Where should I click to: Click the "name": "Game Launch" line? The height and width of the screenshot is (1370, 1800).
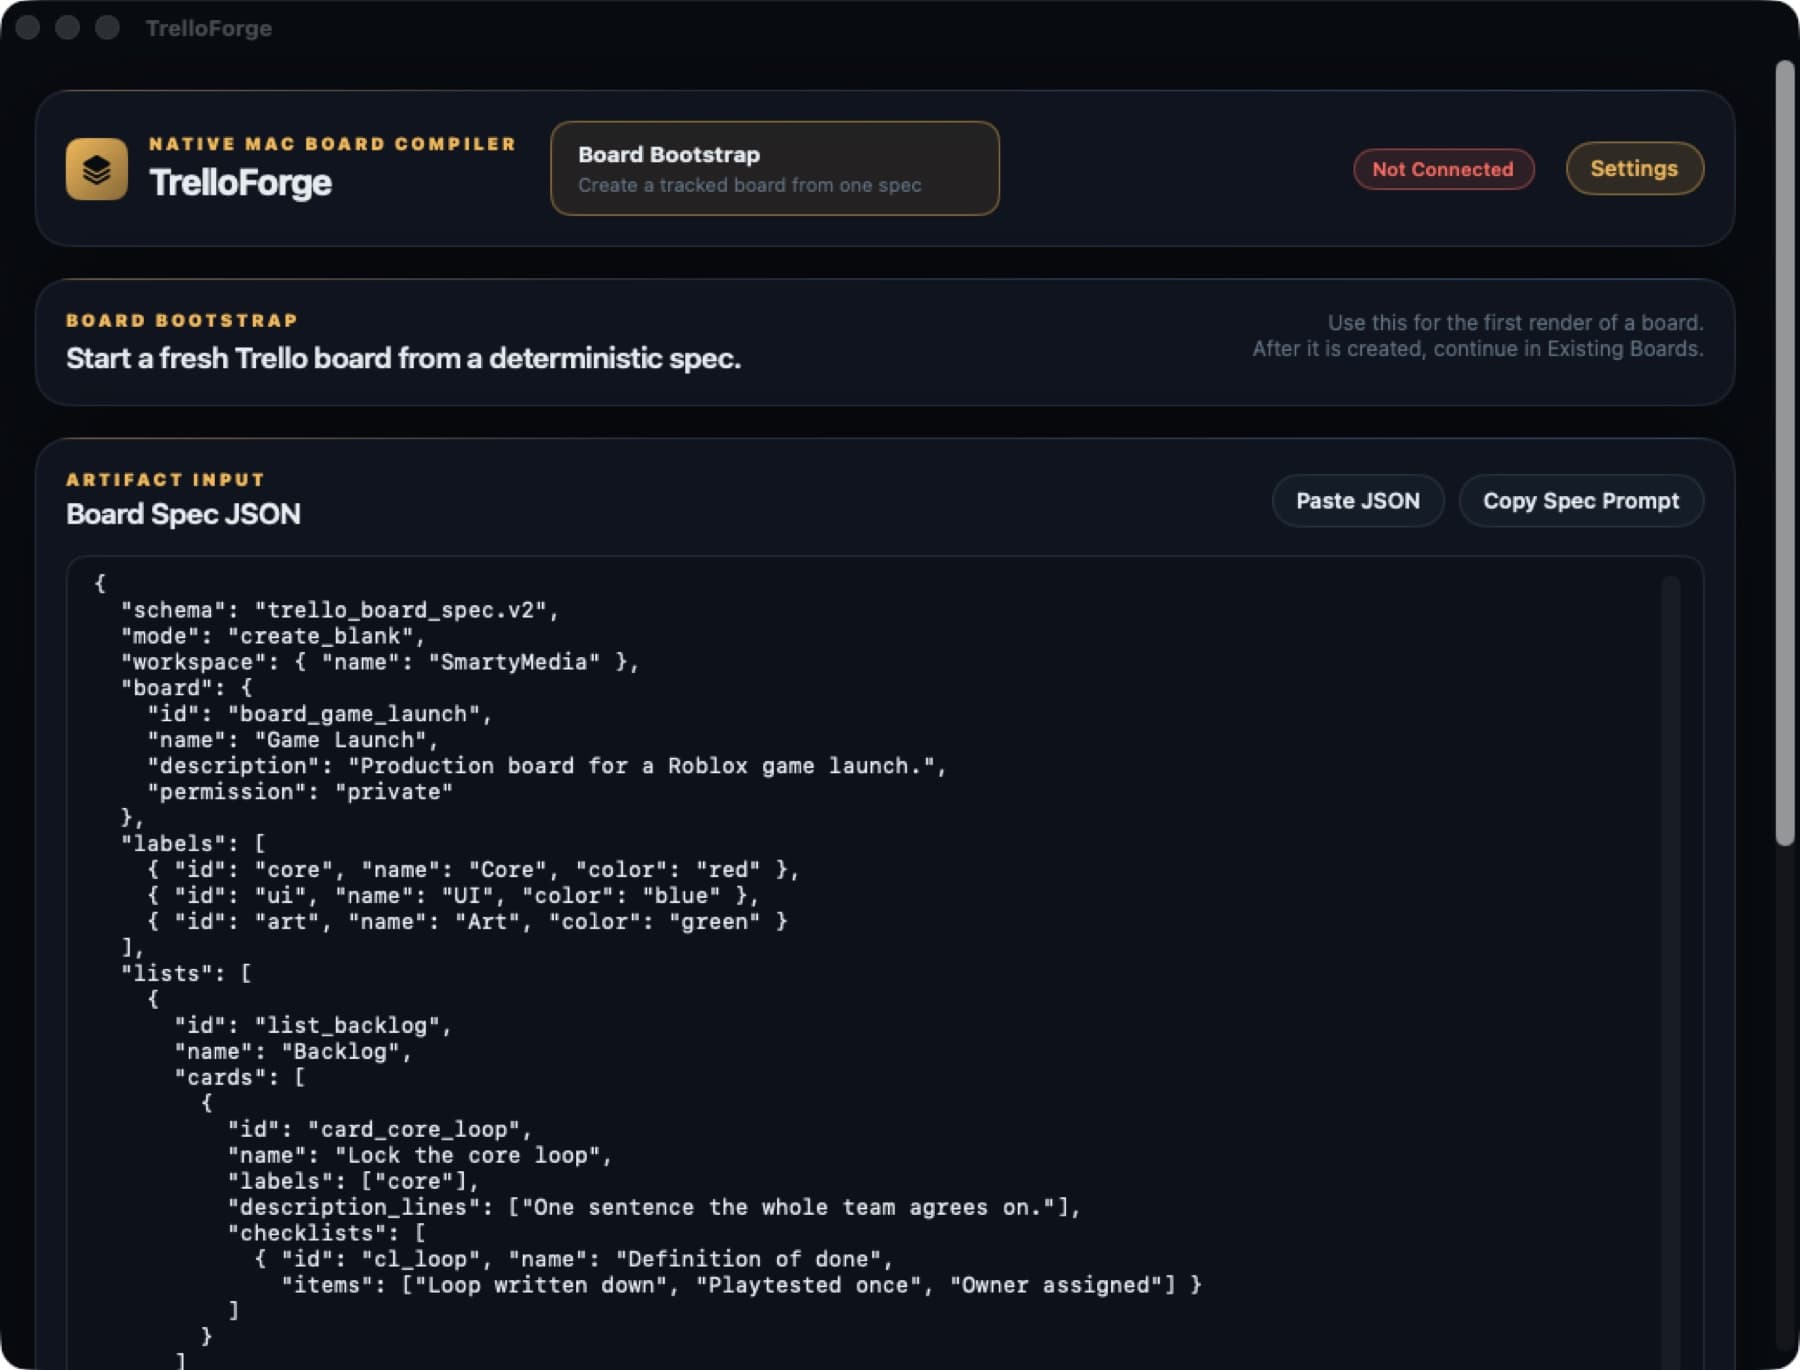(293, 740)
